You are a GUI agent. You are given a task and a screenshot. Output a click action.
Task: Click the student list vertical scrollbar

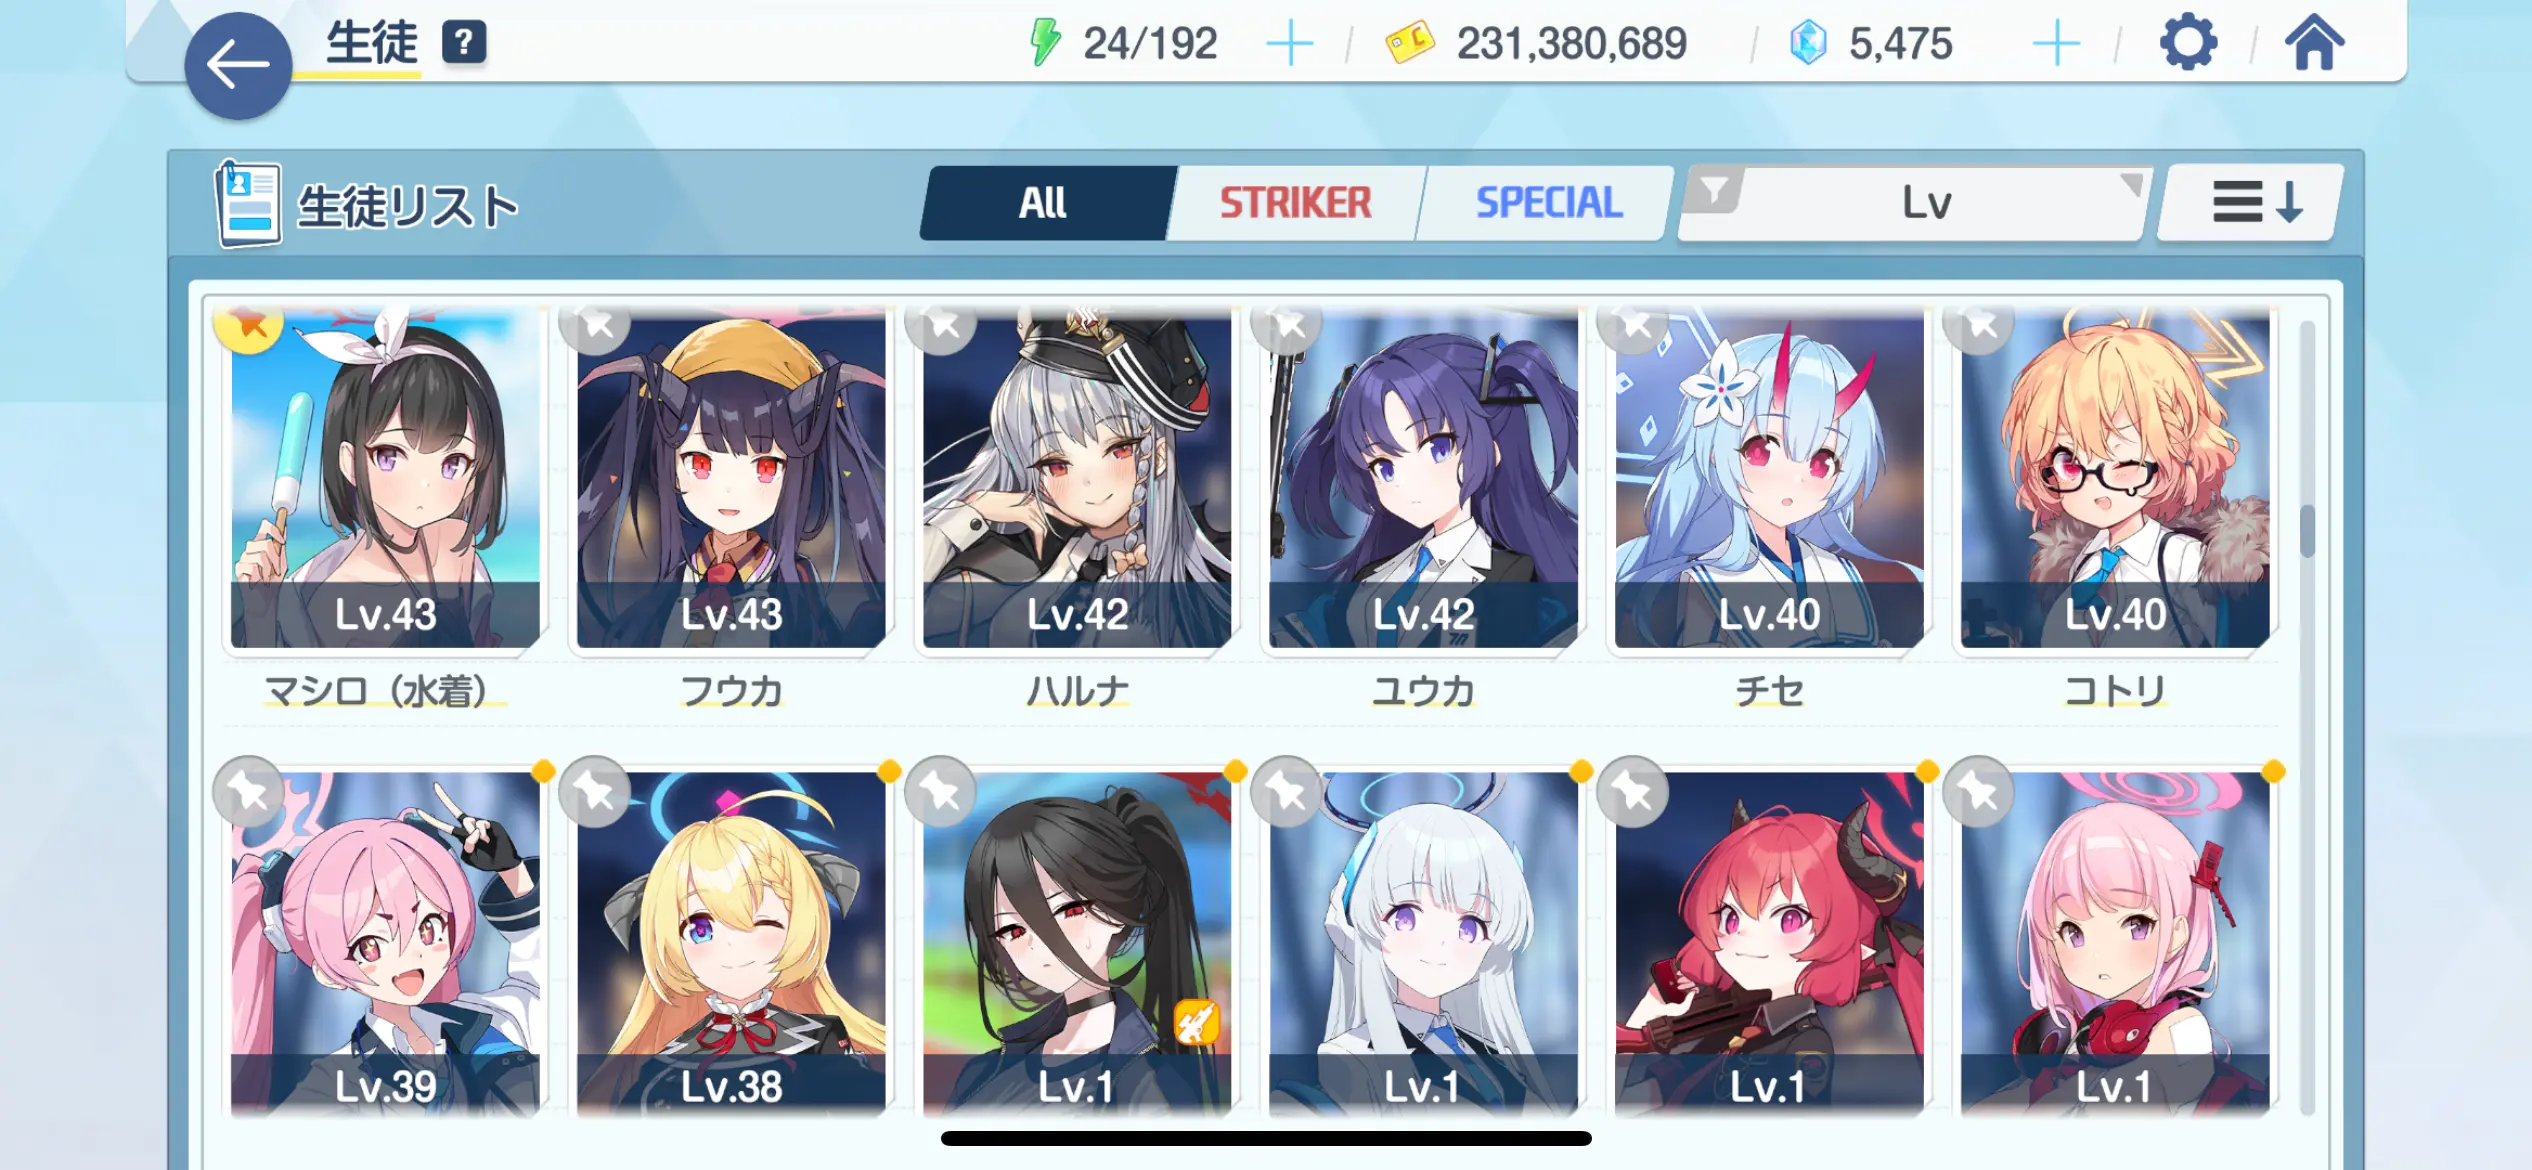click(x=2307, y=716)
